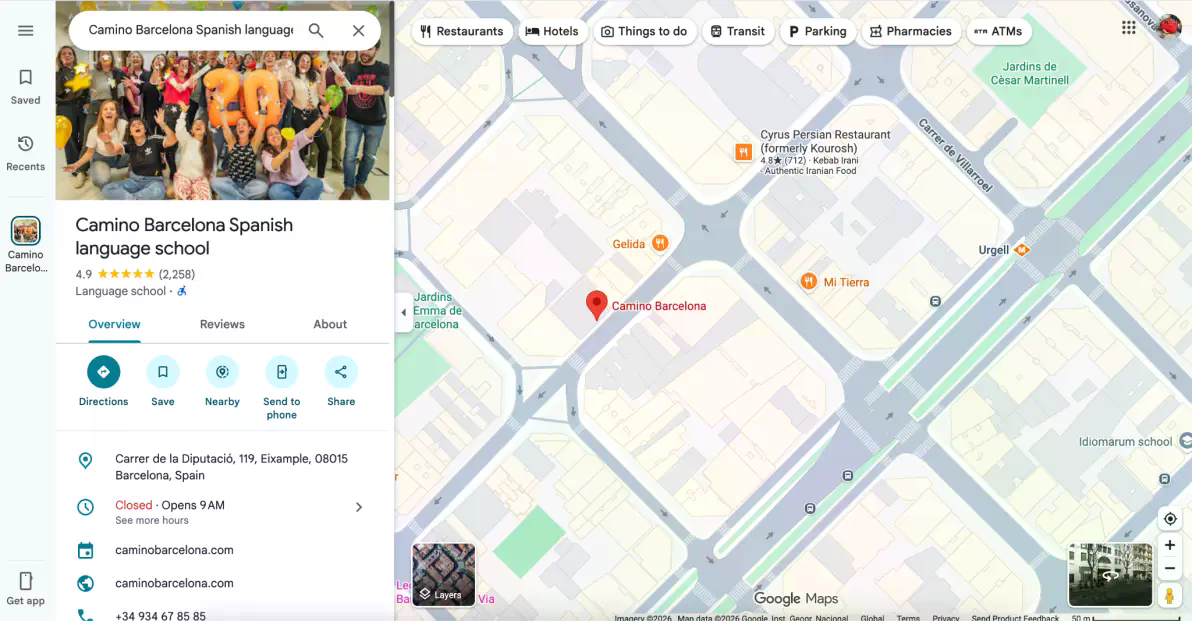Switch to the Reviews tab

click(222, 325)
